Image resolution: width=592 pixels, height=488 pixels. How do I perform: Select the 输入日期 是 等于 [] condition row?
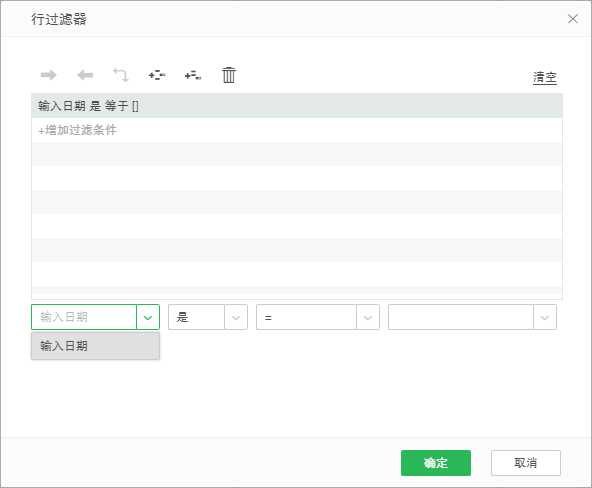[x=297, y=106]
